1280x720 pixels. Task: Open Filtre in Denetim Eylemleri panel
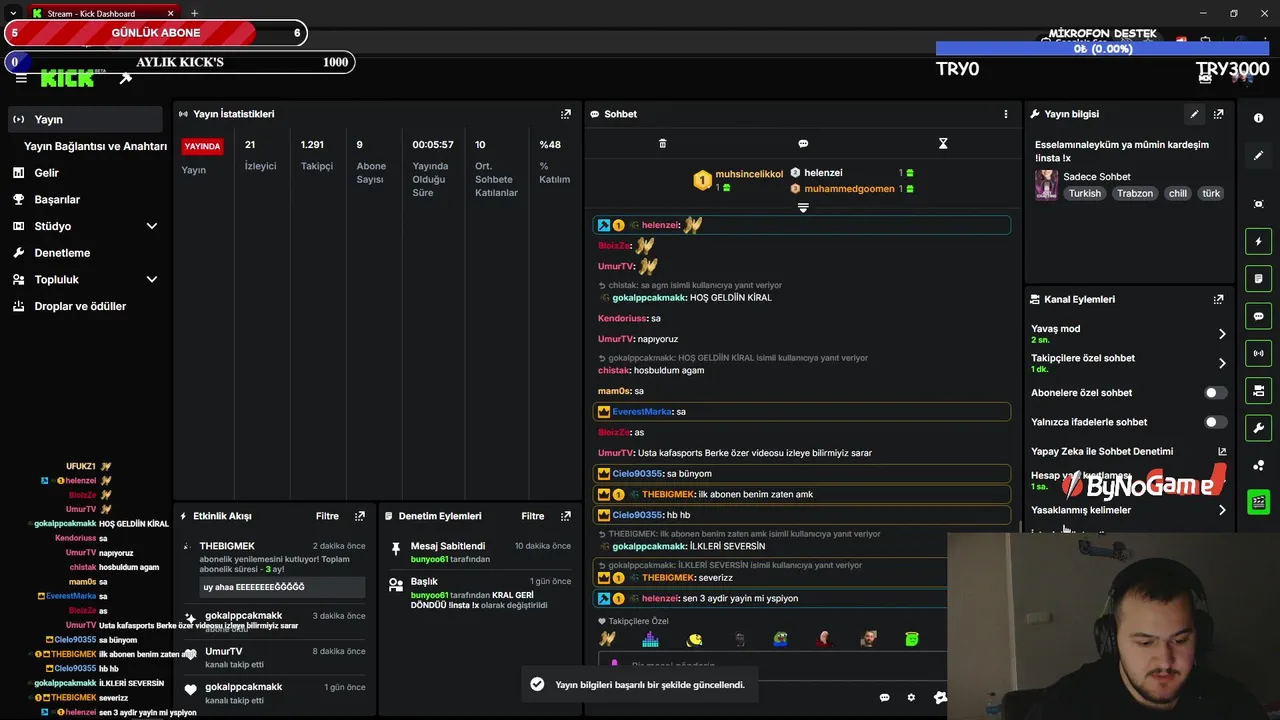533,516
